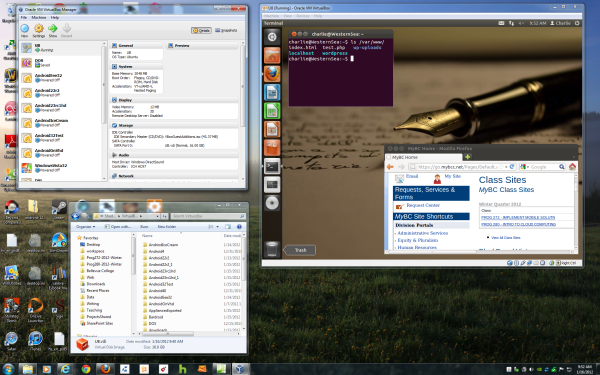Open My Site link on MyBC page
This screenshot has height=375, width=600.
(452, 176)
